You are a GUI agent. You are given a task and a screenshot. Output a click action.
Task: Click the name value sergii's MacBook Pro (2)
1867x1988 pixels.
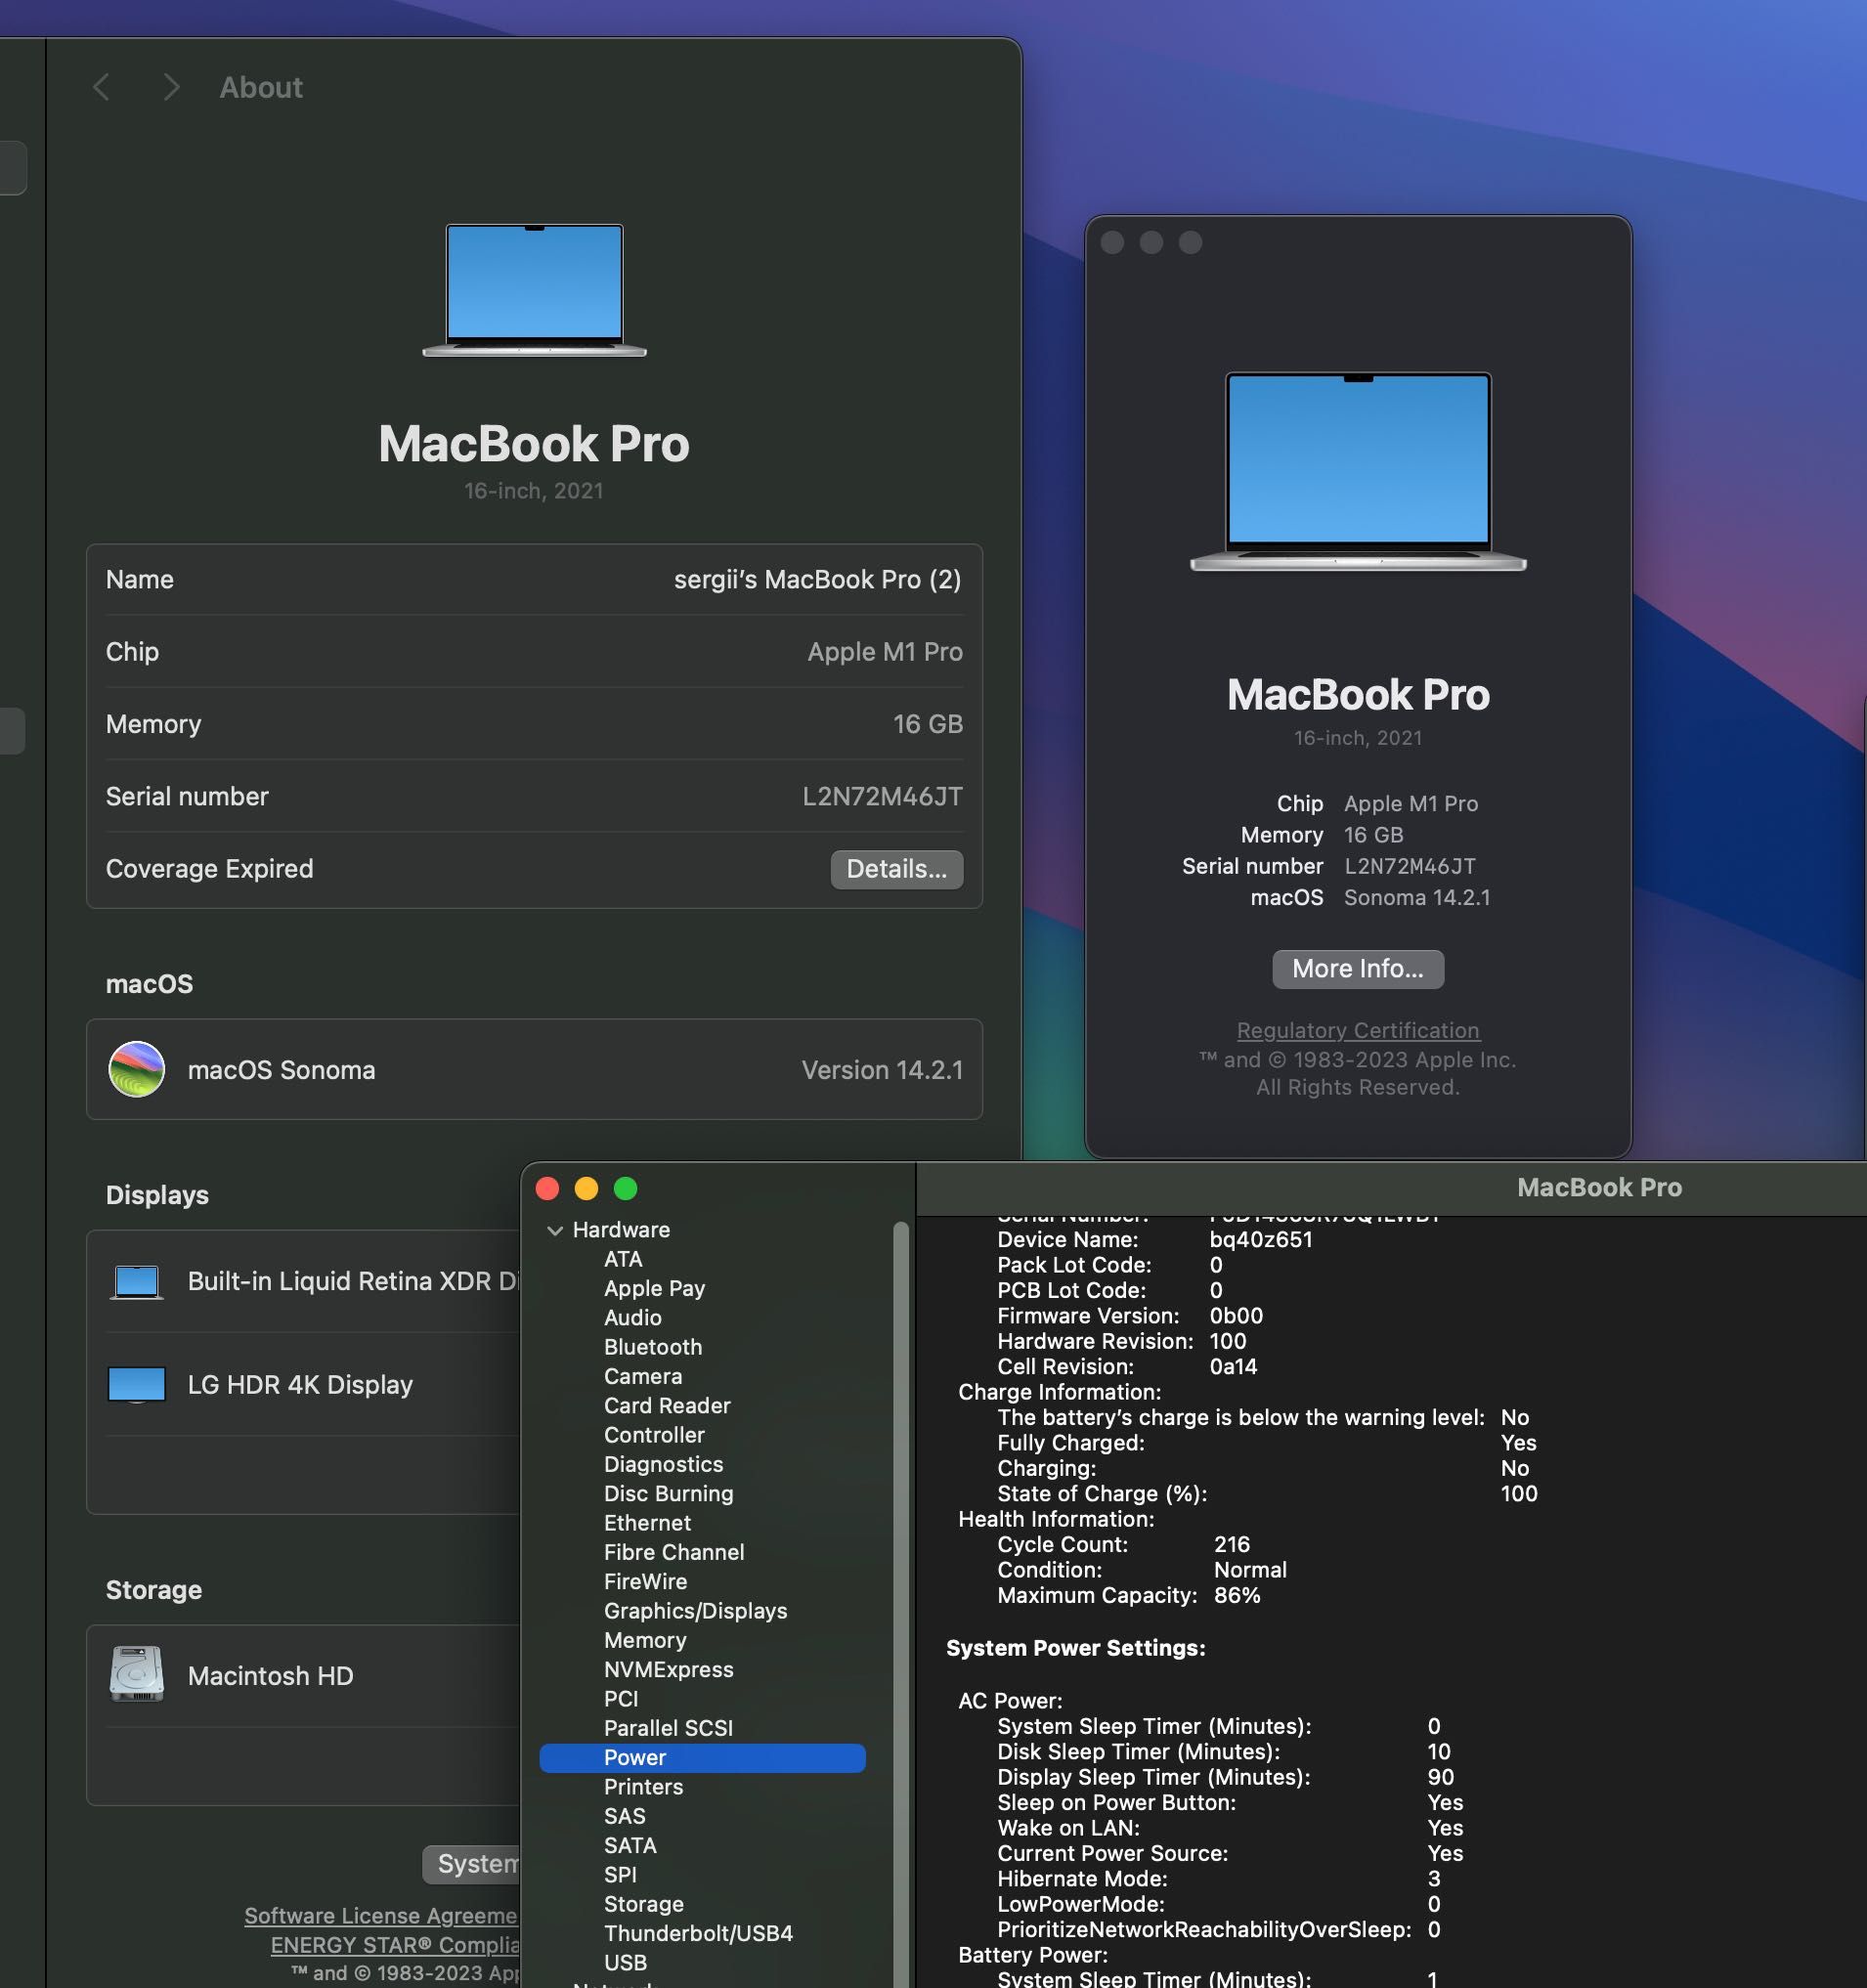pos(817,579)
